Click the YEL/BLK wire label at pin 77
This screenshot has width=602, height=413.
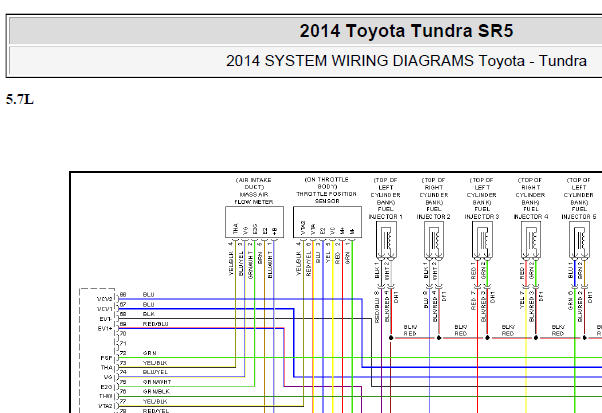click(x=155, y=401)
